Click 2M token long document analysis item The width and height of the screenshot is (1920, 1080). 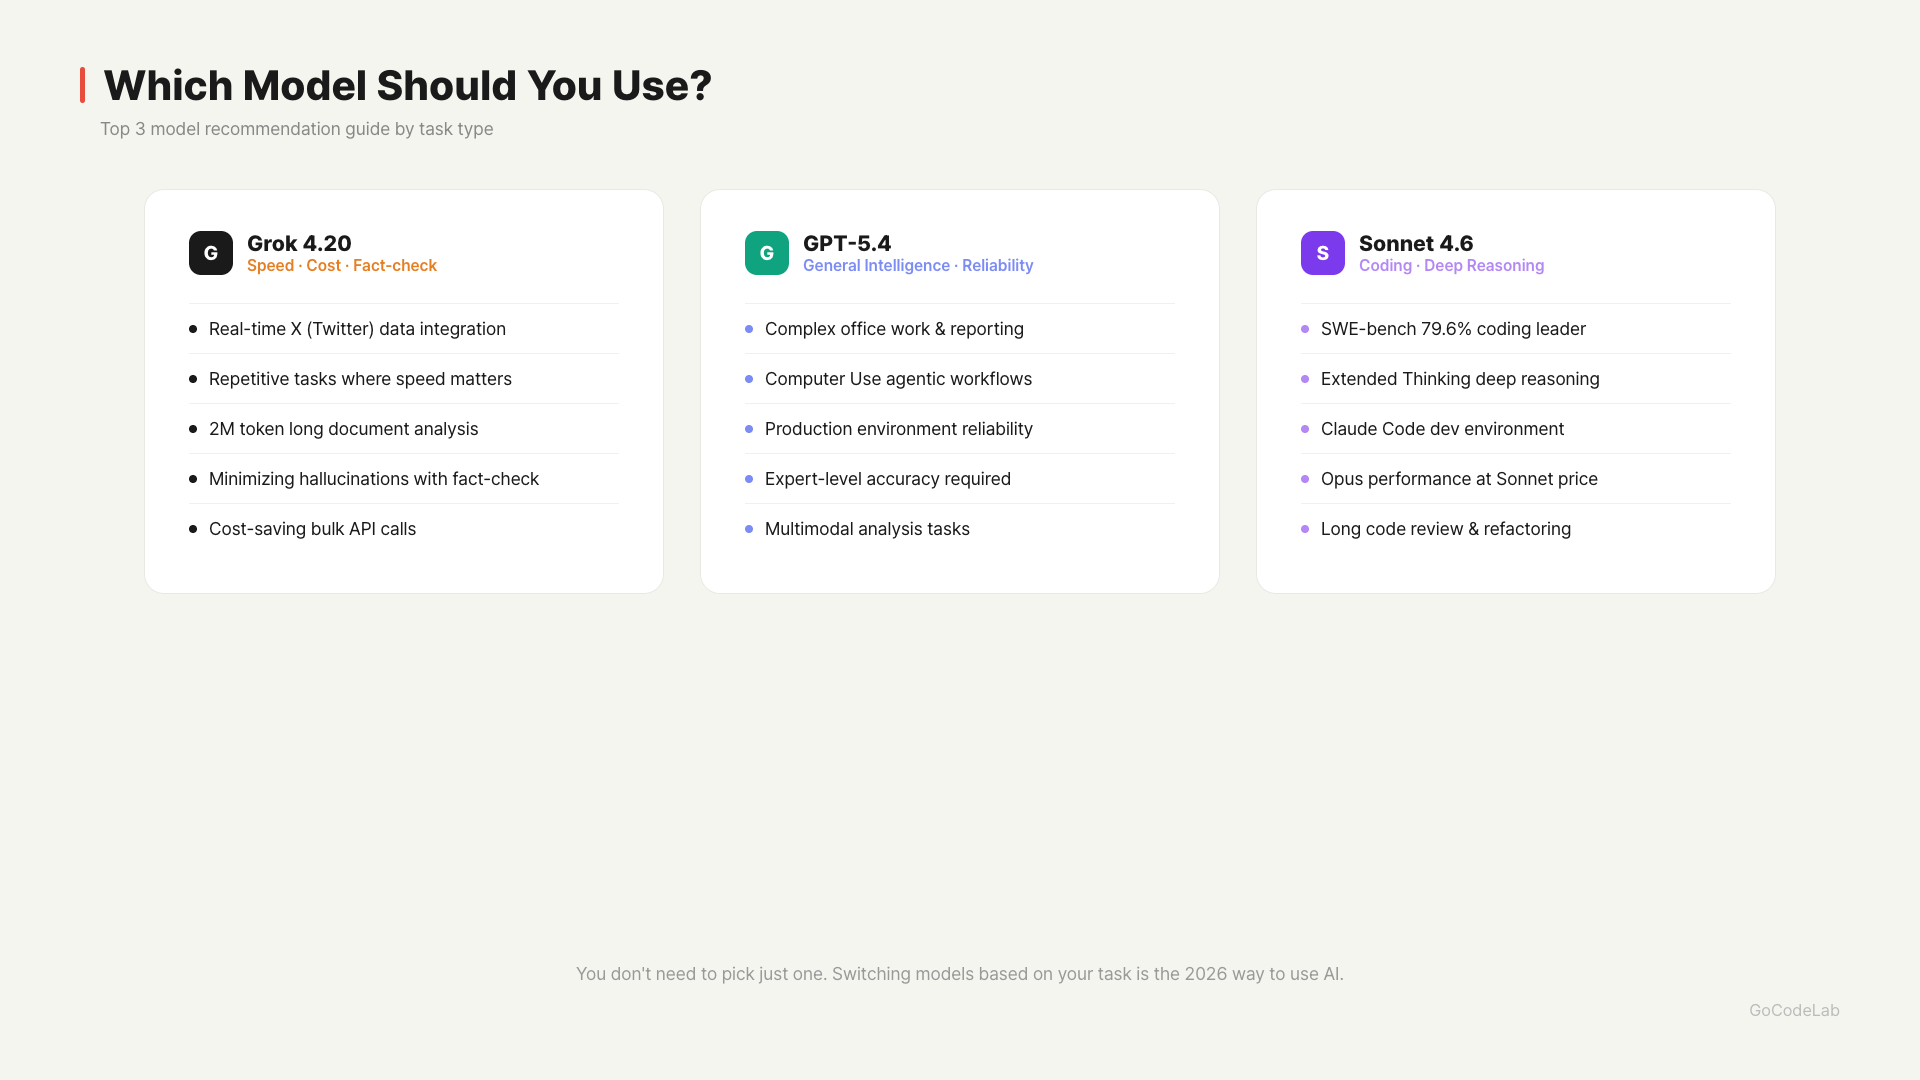[x=343, y=429]
